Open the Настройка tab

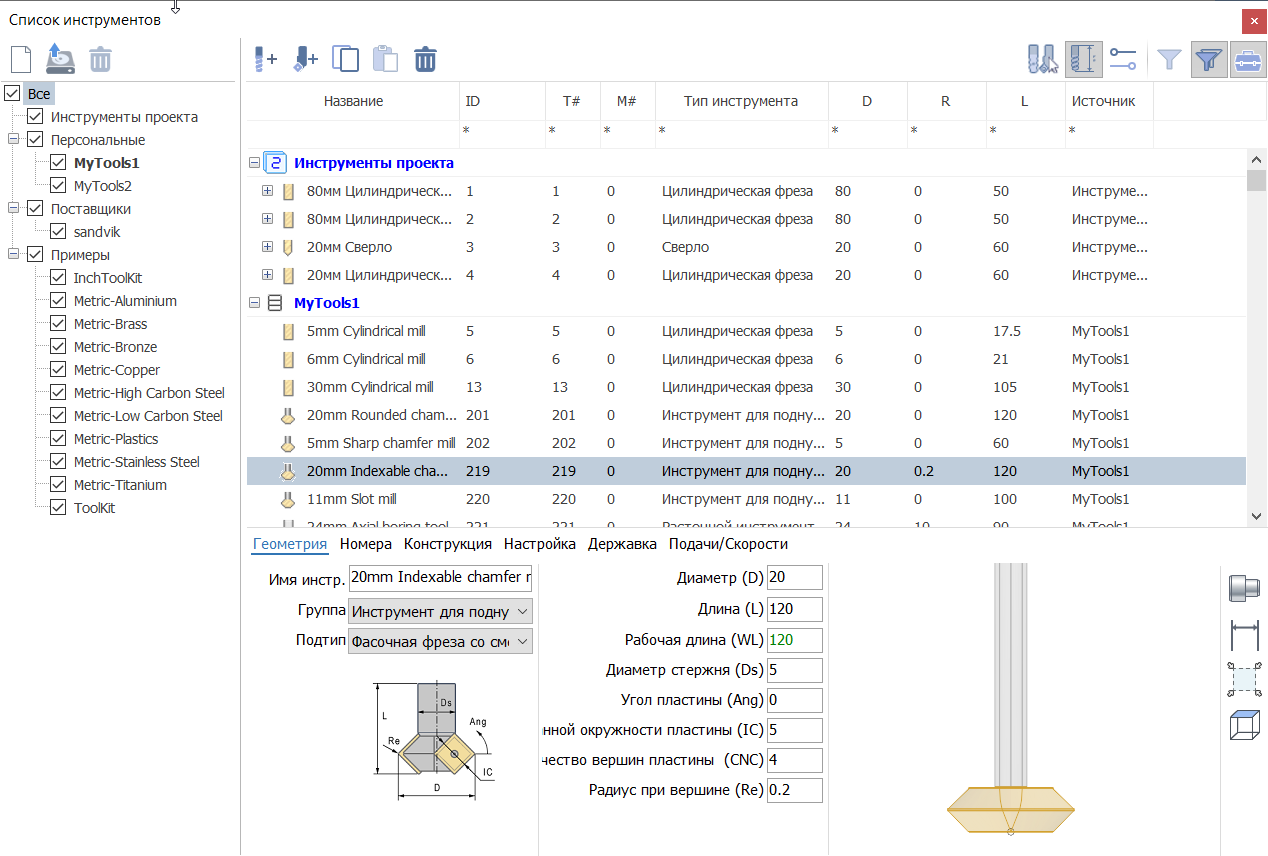click(x=540, y=544)
